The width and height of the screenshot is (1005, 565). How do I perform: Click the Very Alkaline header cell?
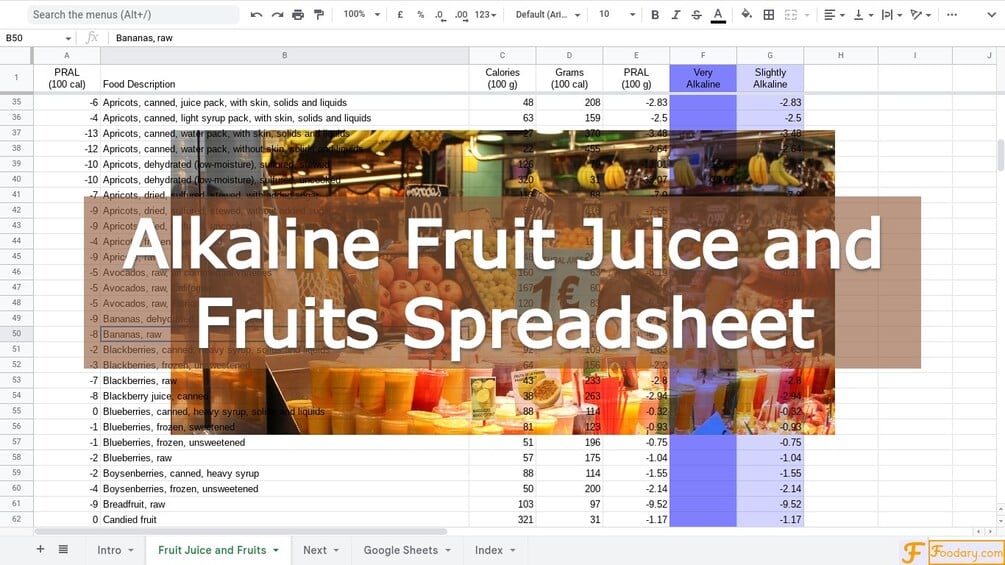click(703, 78)
